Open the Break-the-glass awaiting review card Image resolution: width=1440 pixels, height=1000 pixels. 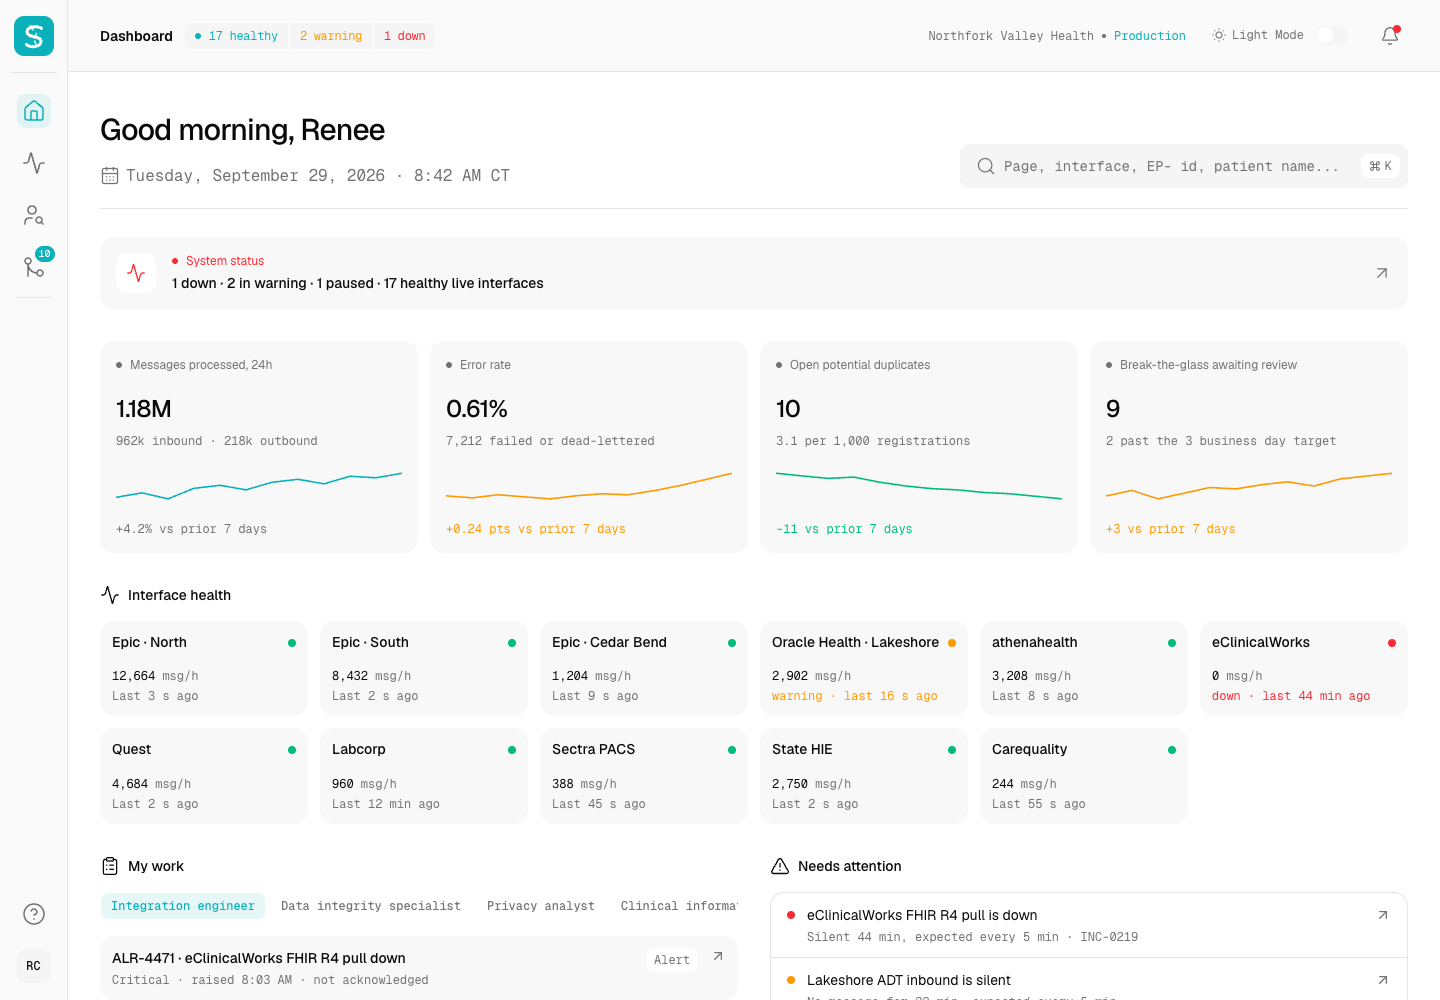pos(1249,447)
